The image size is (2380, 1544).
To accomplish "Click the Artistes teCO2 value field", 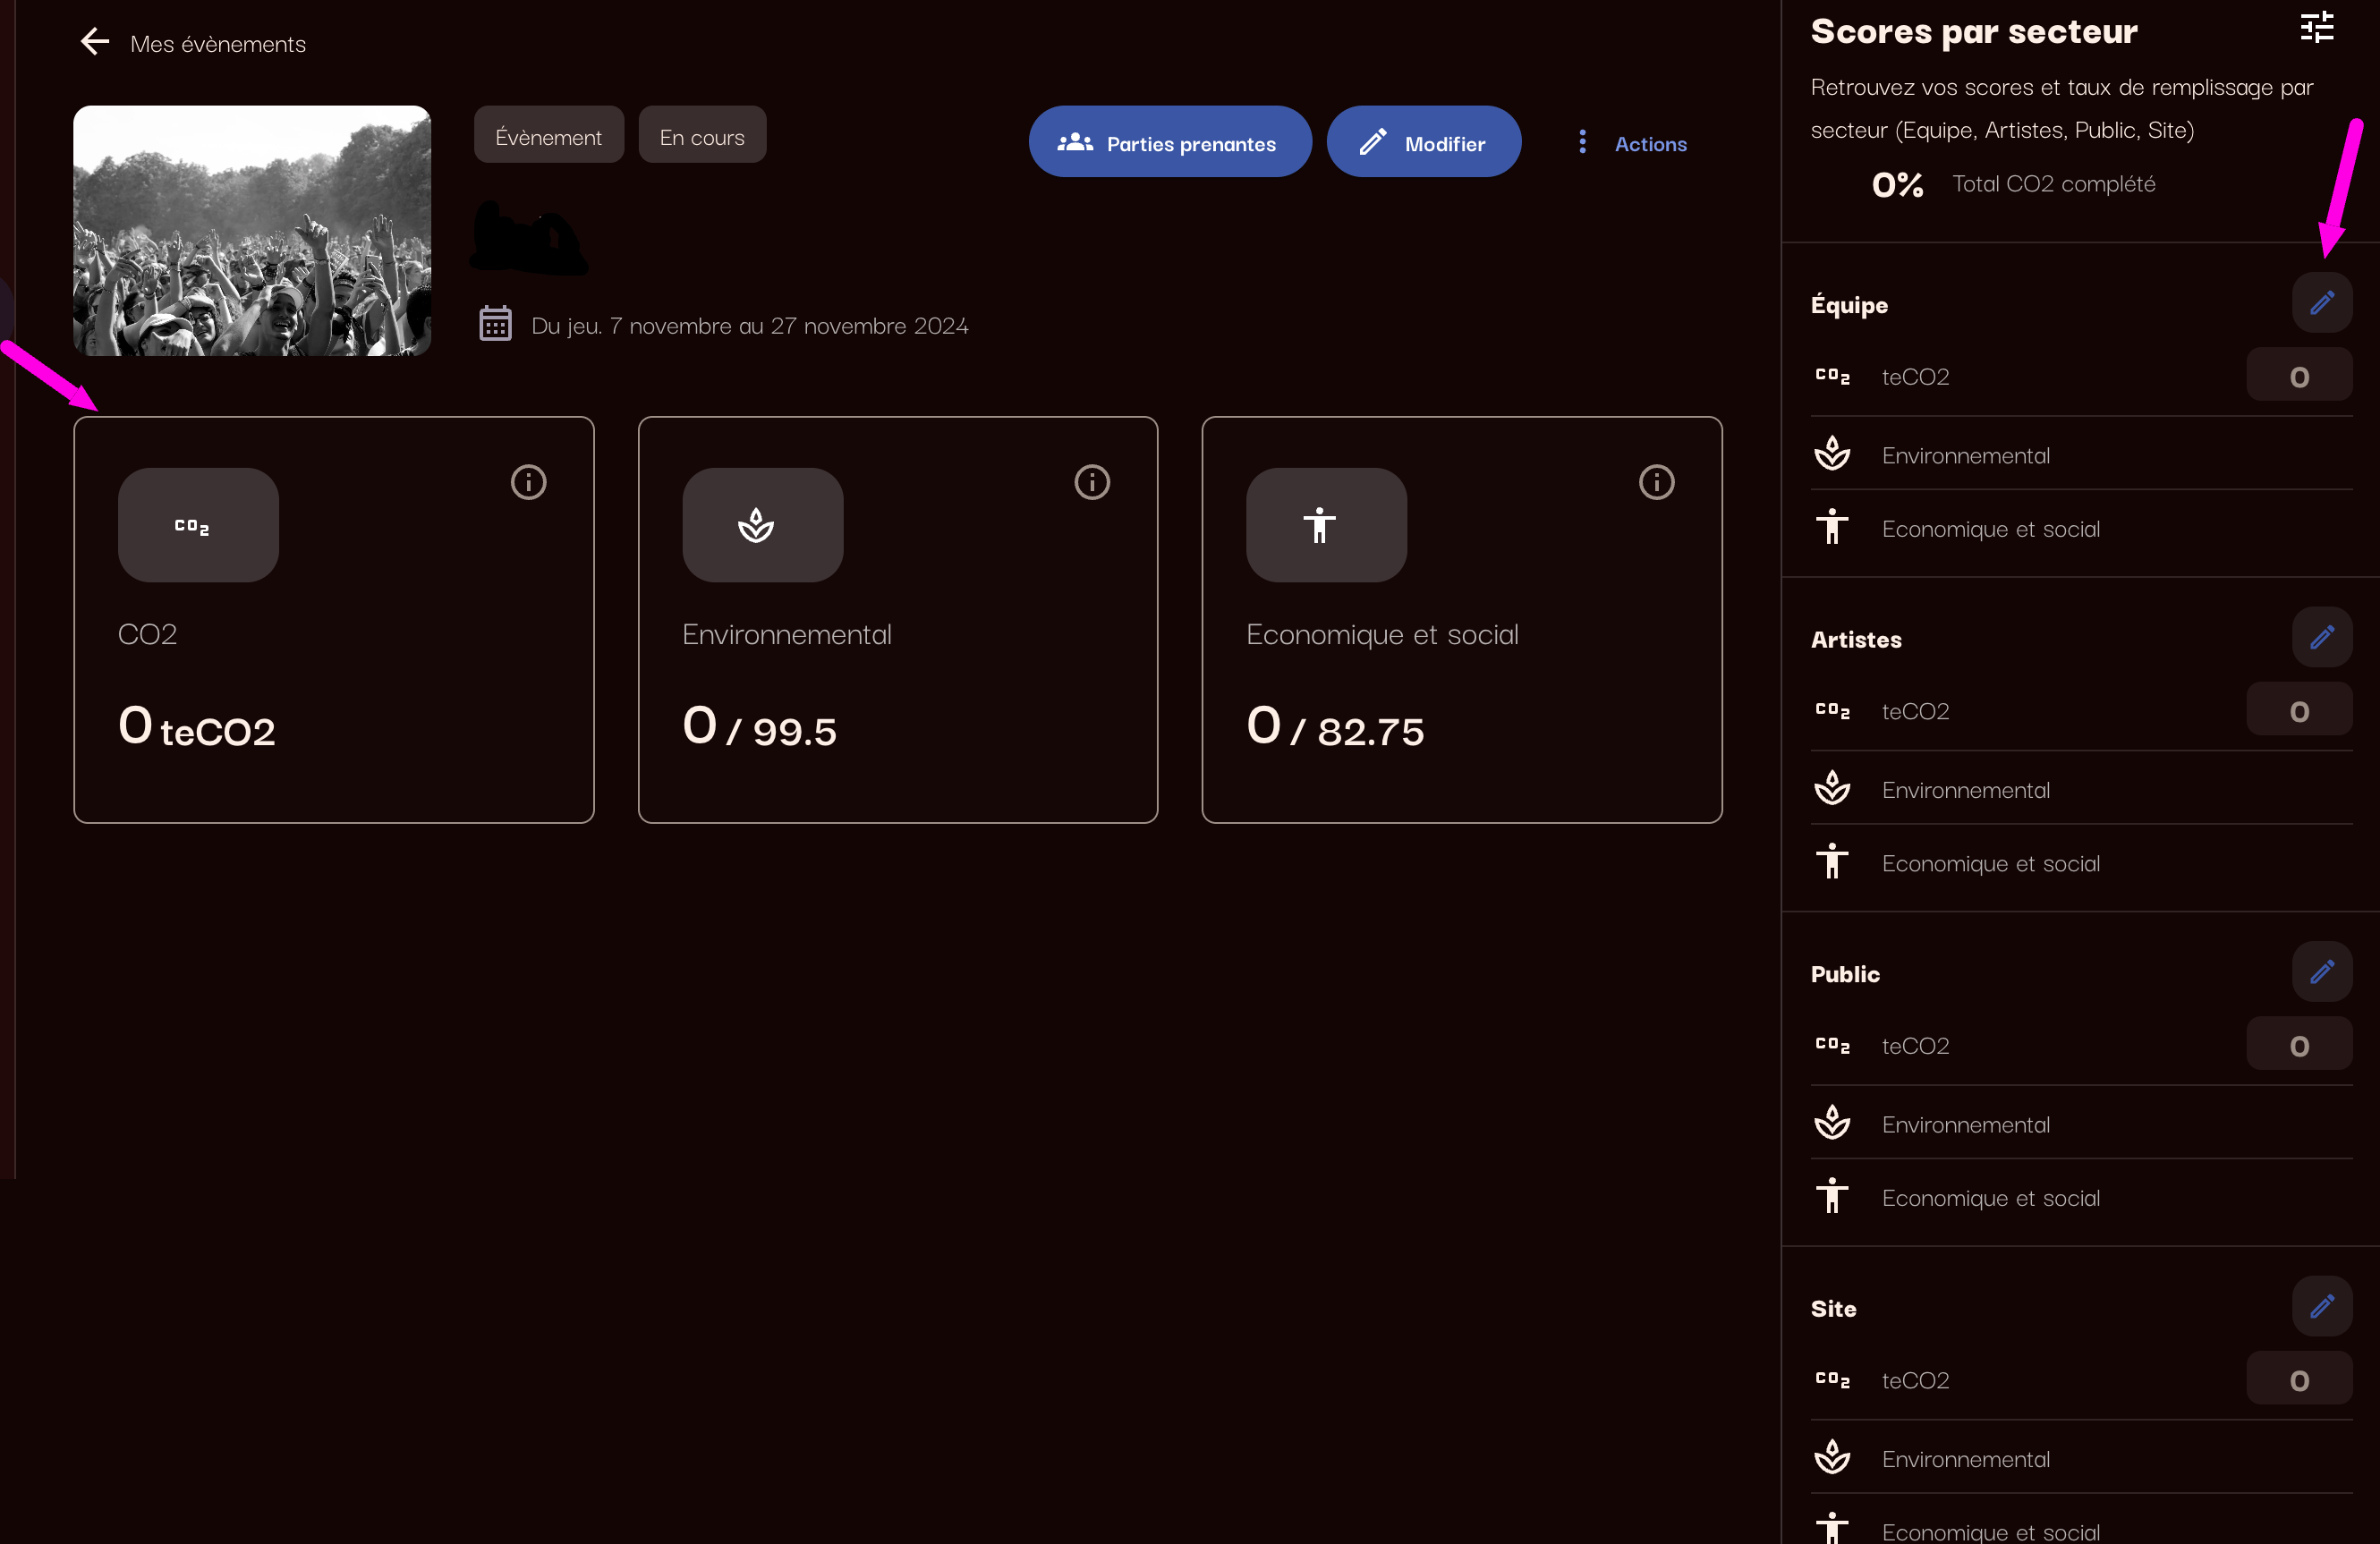I will point(2298,711).
